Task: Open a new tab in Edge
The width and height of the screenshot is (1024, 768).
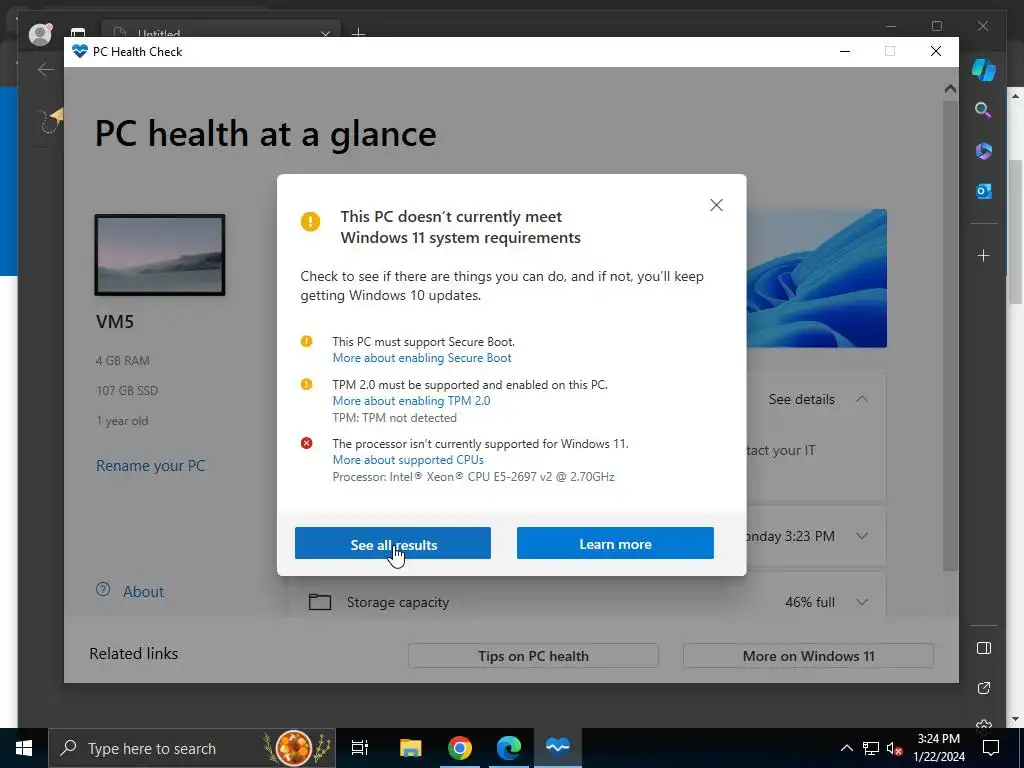Action: [x=358, y=33]
